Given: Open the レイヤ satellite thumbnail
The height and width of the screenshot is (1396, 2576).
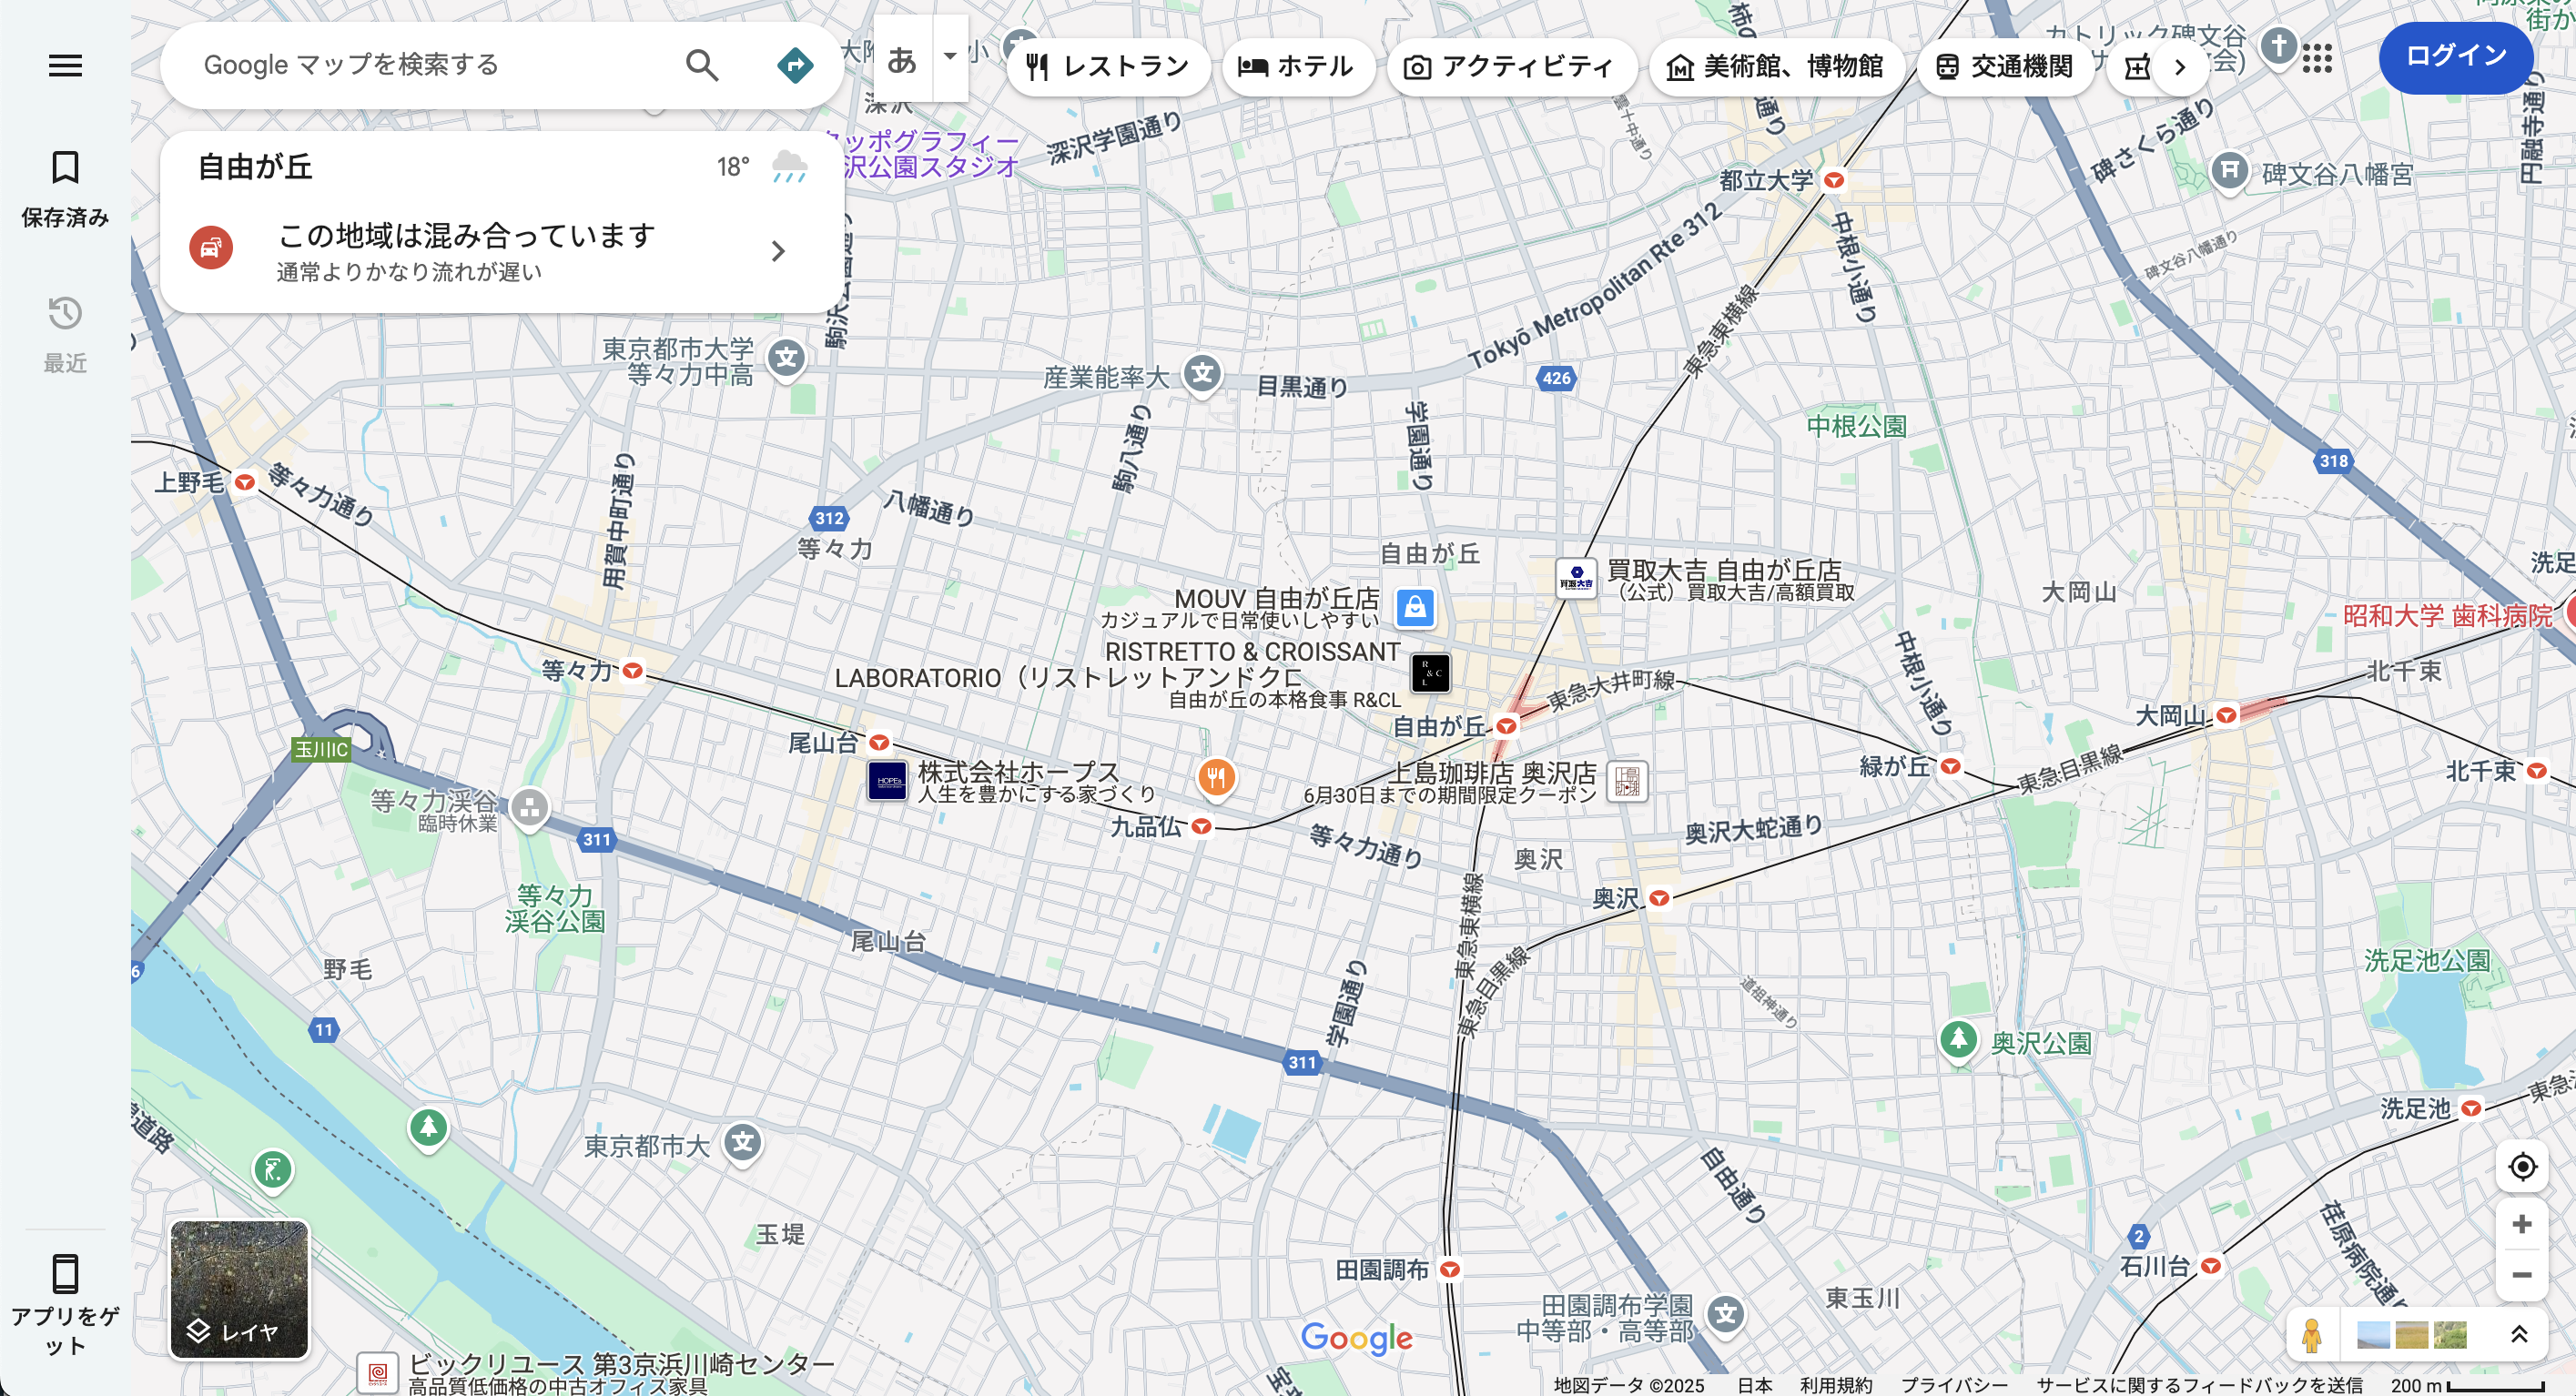Looking at the screenshot, I should point(239,1289).
